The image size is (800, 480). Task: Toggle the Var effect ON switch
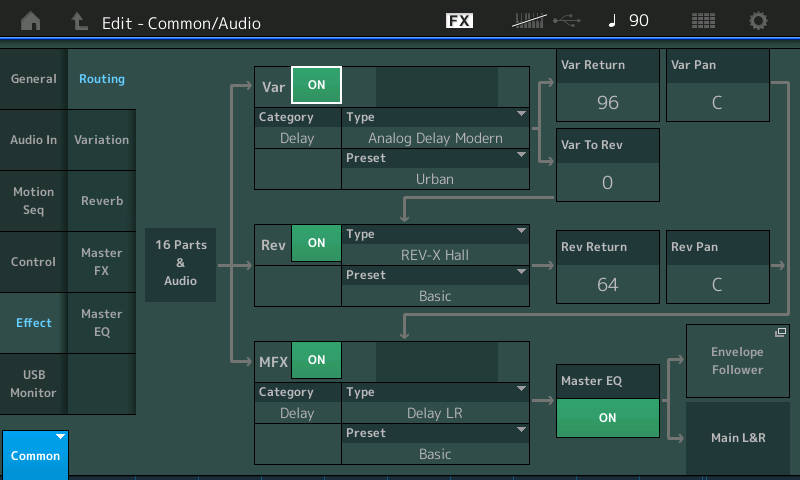pyautogui.click(x=316, y=86)
